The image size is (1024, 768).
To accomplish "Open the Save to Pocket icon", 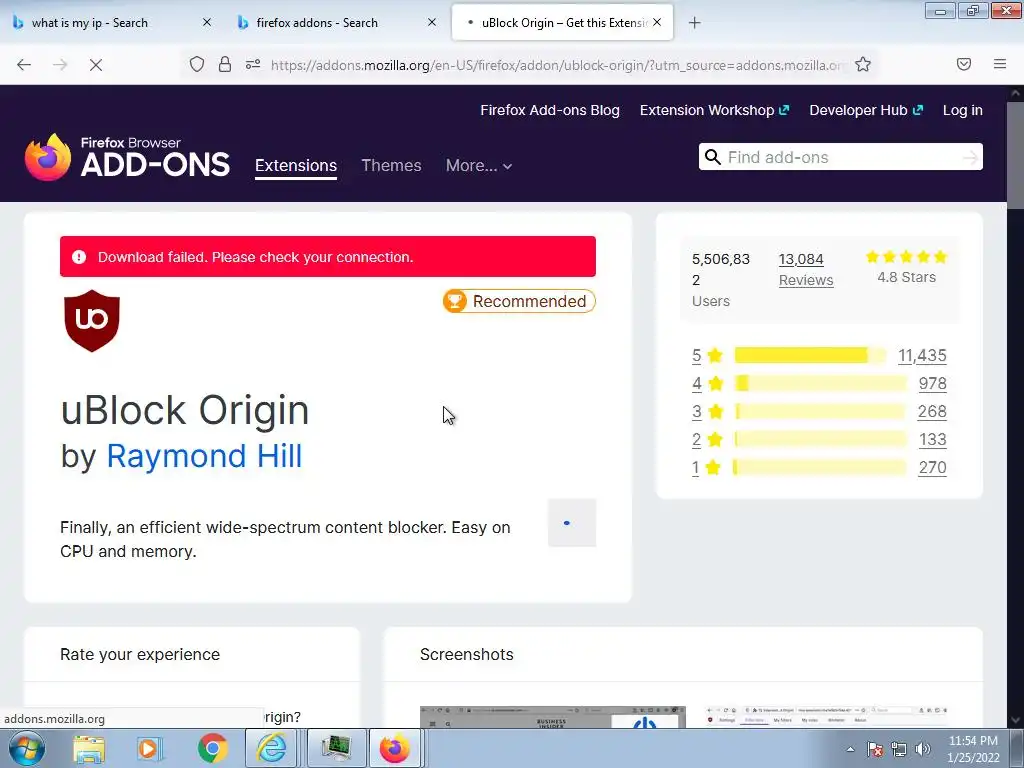I will (x=964, y=64).
